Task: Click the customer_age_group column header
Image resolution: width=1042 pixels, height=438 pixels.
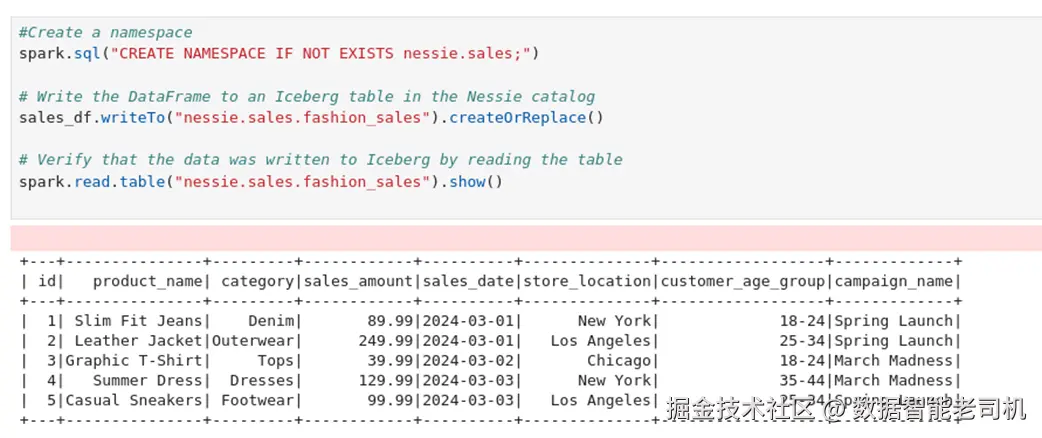Action: (743, 281)
